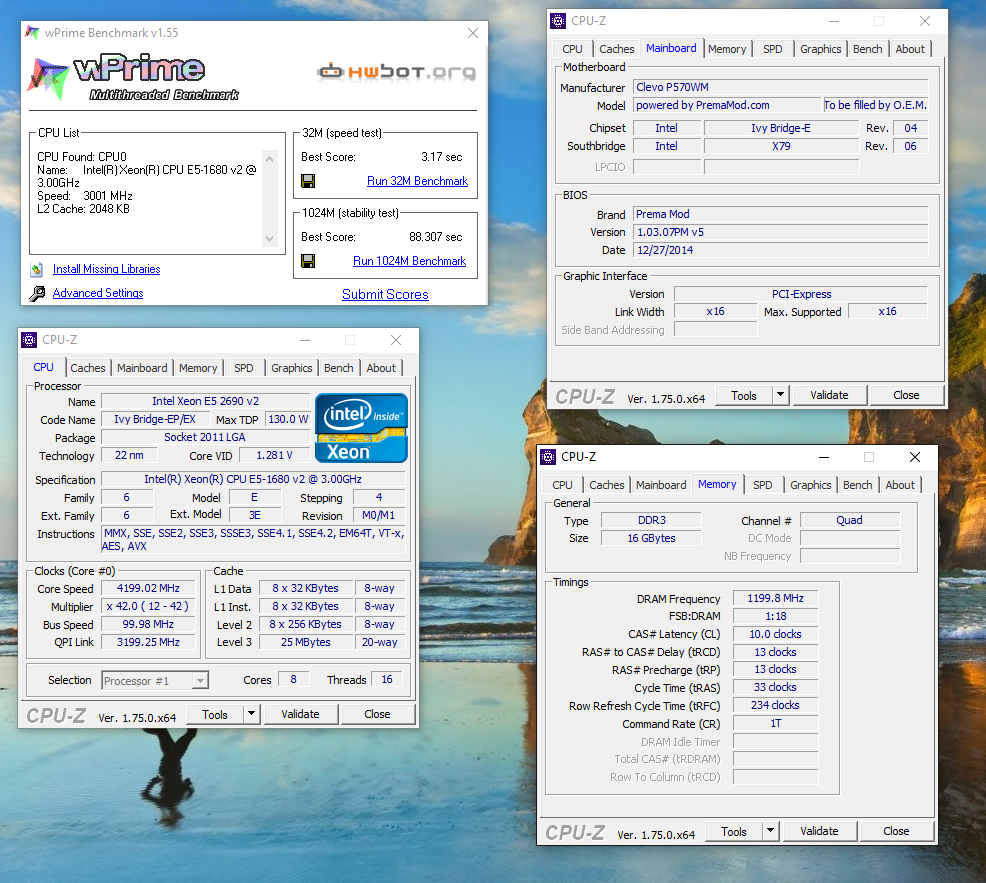The image size is (986, 883).
Task: Open Tools dropdown arrow in Mainboard window
Action: [780, 395]
